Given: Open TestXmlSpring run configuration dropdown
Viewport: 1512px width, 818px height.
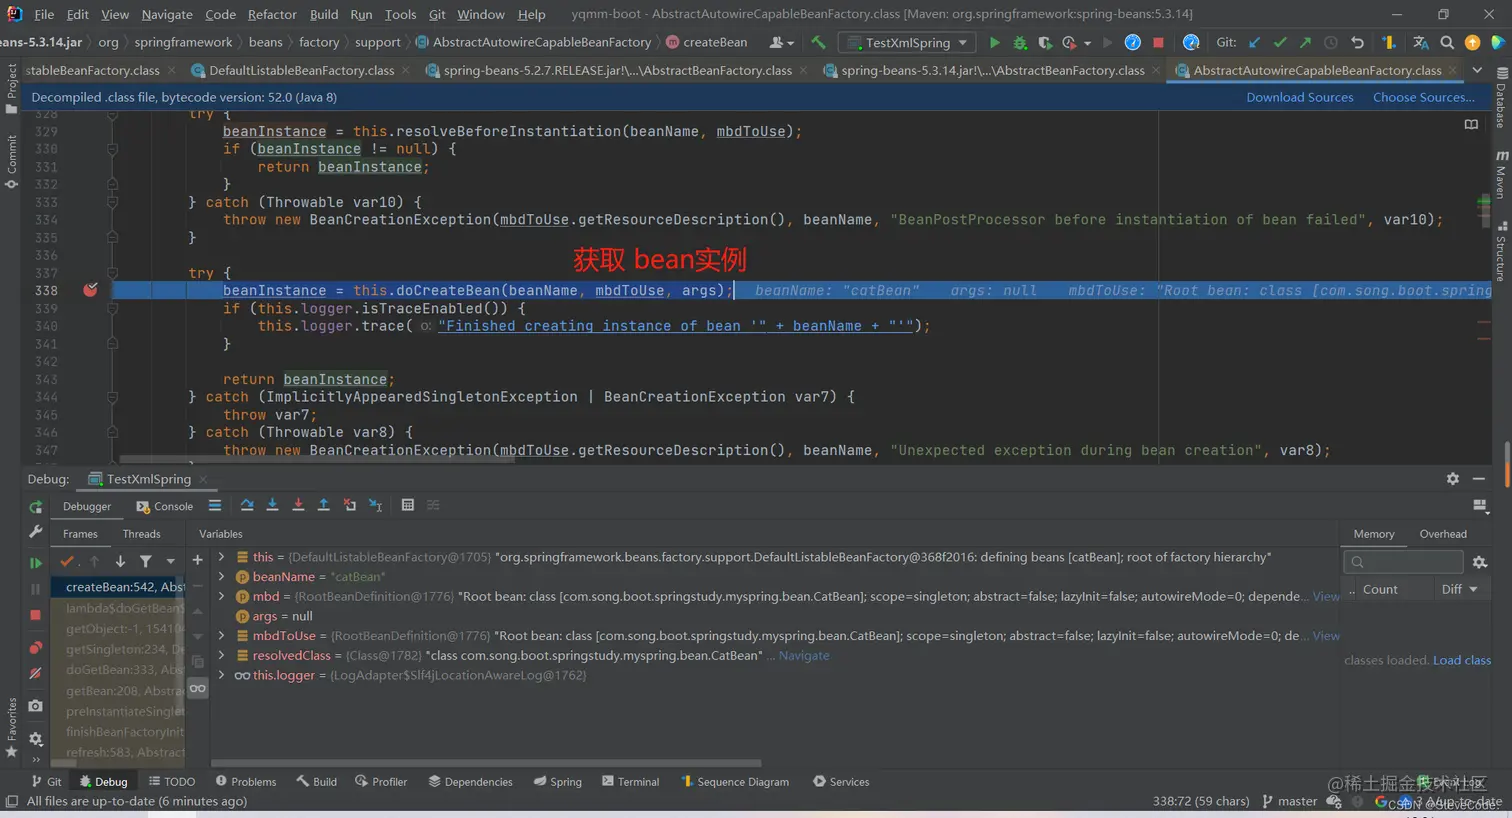Looking at the screenshot, I should pos(908,42).
